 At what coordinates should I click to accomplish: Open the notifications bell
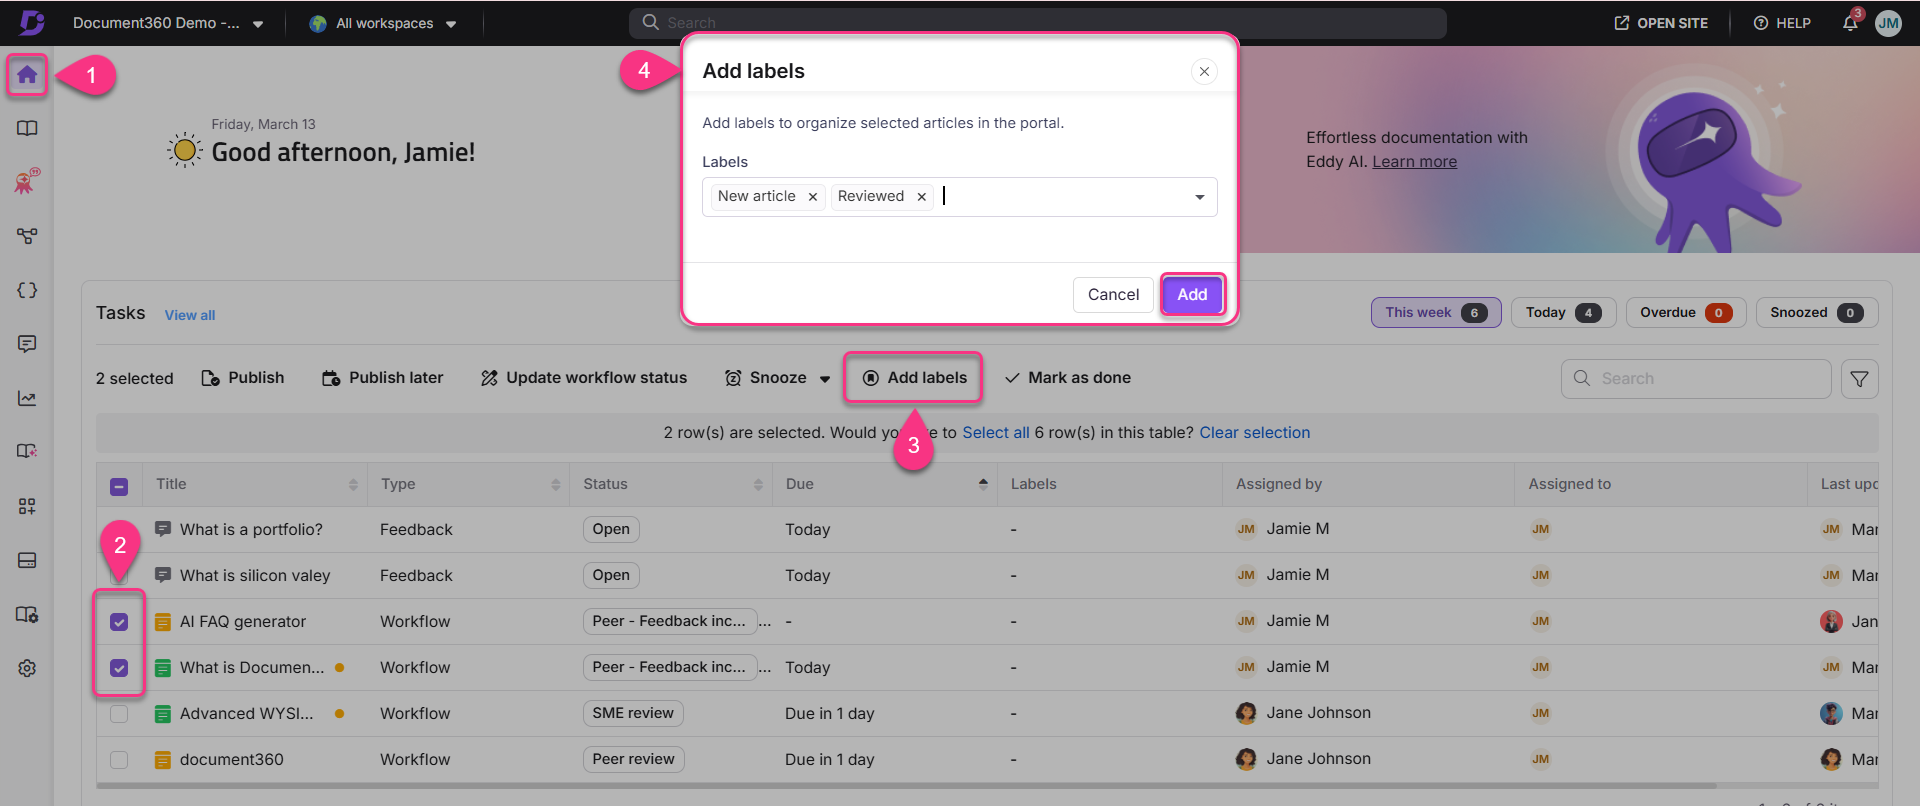[x=1850, y=22]
